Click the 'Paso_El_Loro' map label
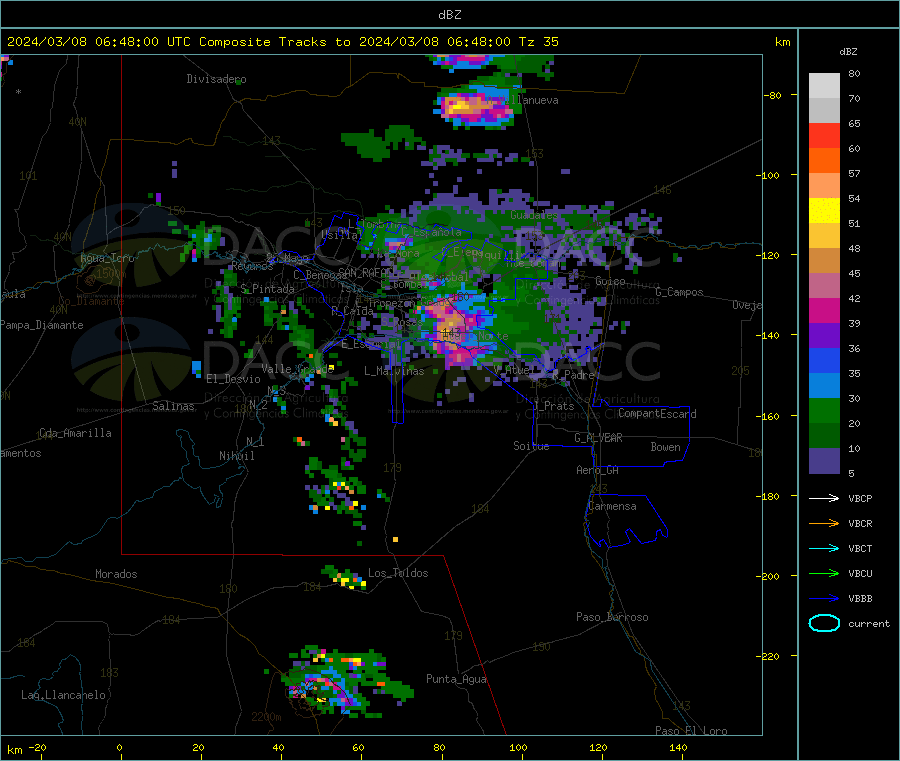The image size is (900, 761). coord(691,731)
